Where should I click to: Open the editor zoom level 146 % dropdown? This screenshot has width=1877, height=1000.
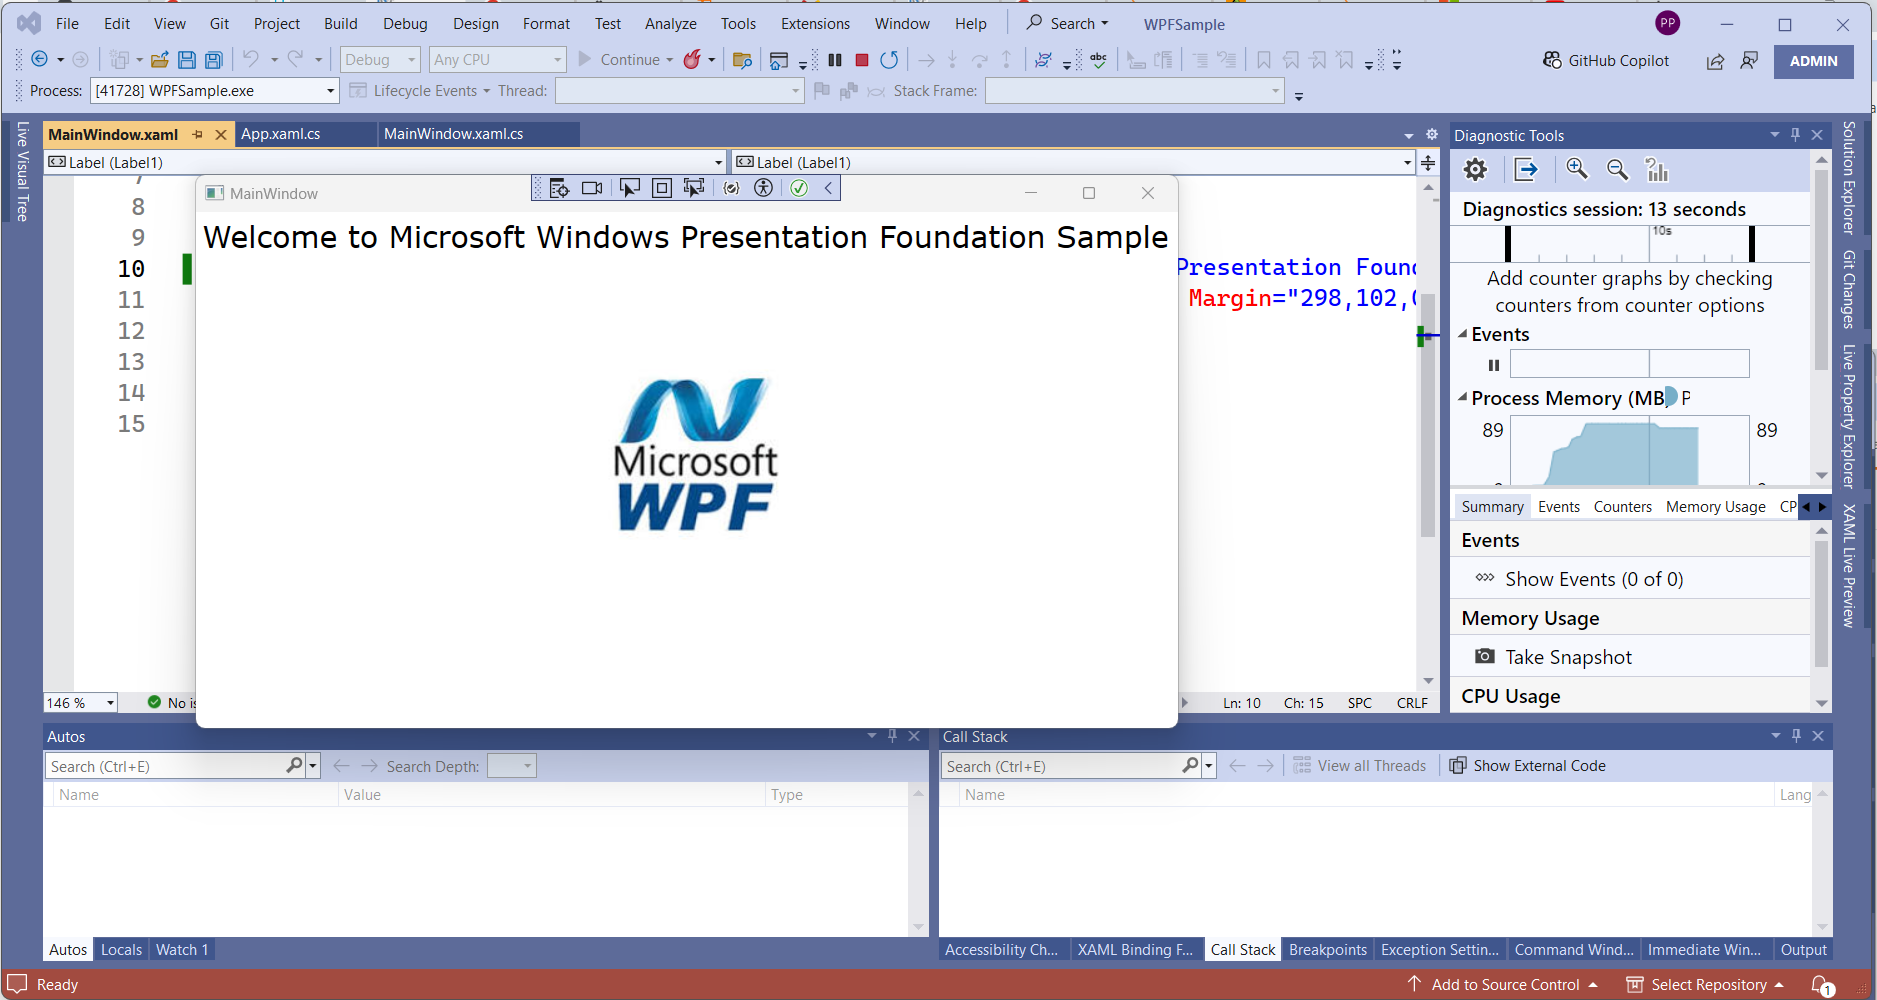[x=110, y=703]
